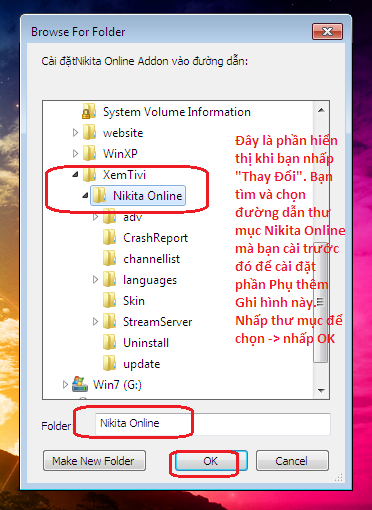The width and height of the screenshot is (372, 510).
Task: Close the Browse For Folder dialog
Action: [x=327, y=32]
